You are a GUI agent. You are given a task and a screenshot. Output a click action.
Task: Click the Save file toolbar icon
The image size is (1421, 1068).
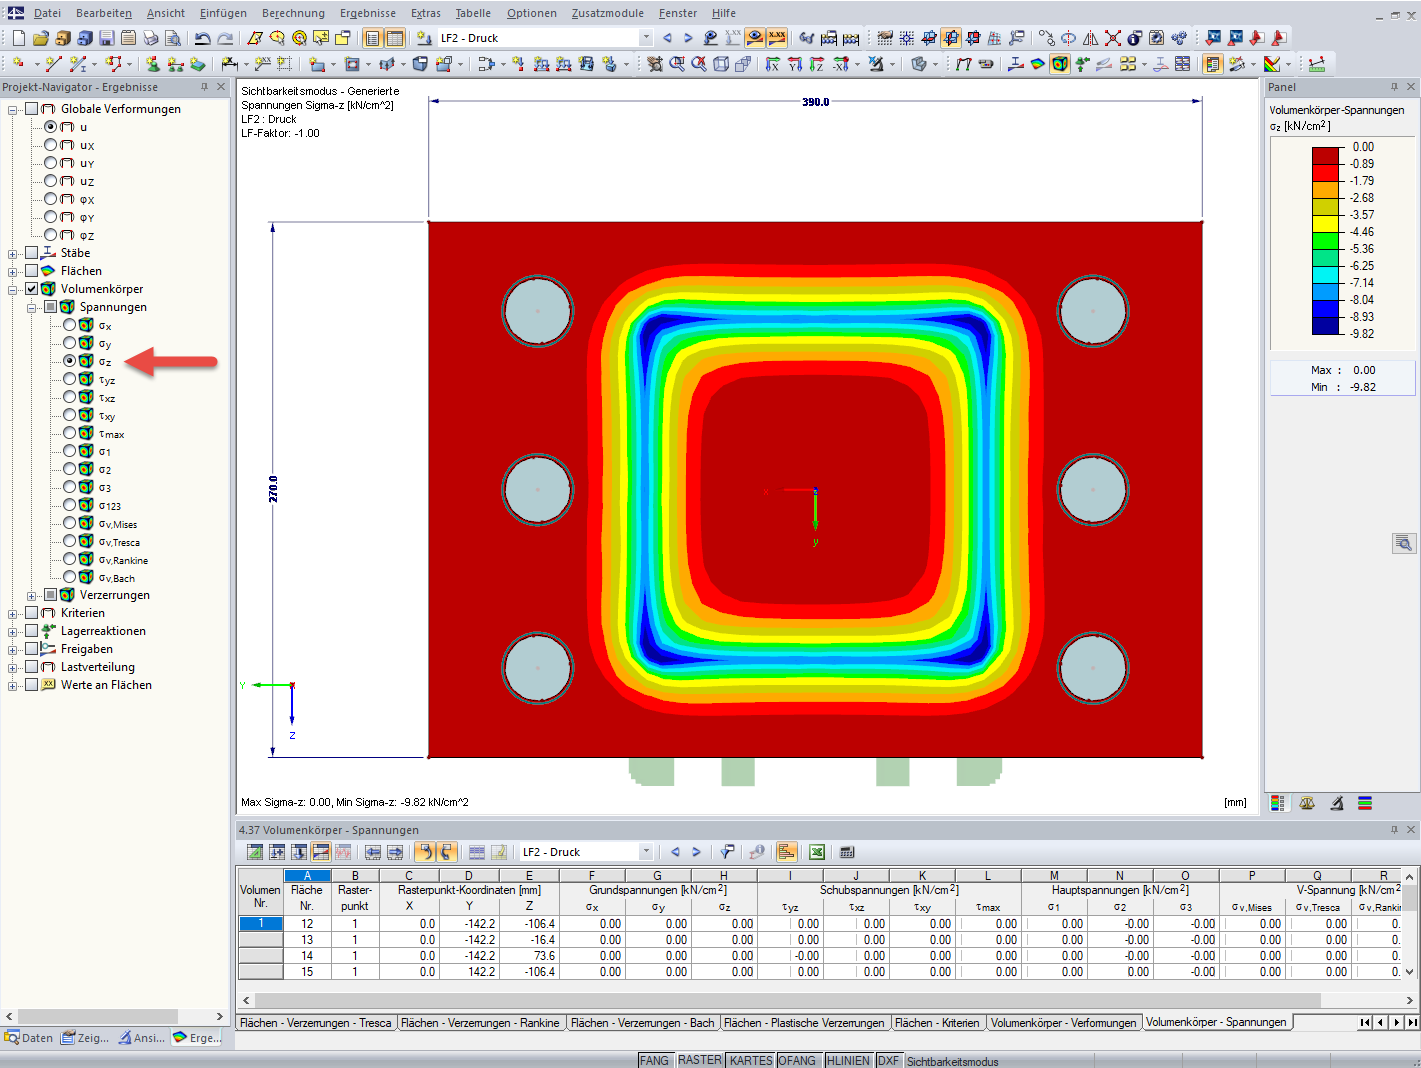[106, 38]
